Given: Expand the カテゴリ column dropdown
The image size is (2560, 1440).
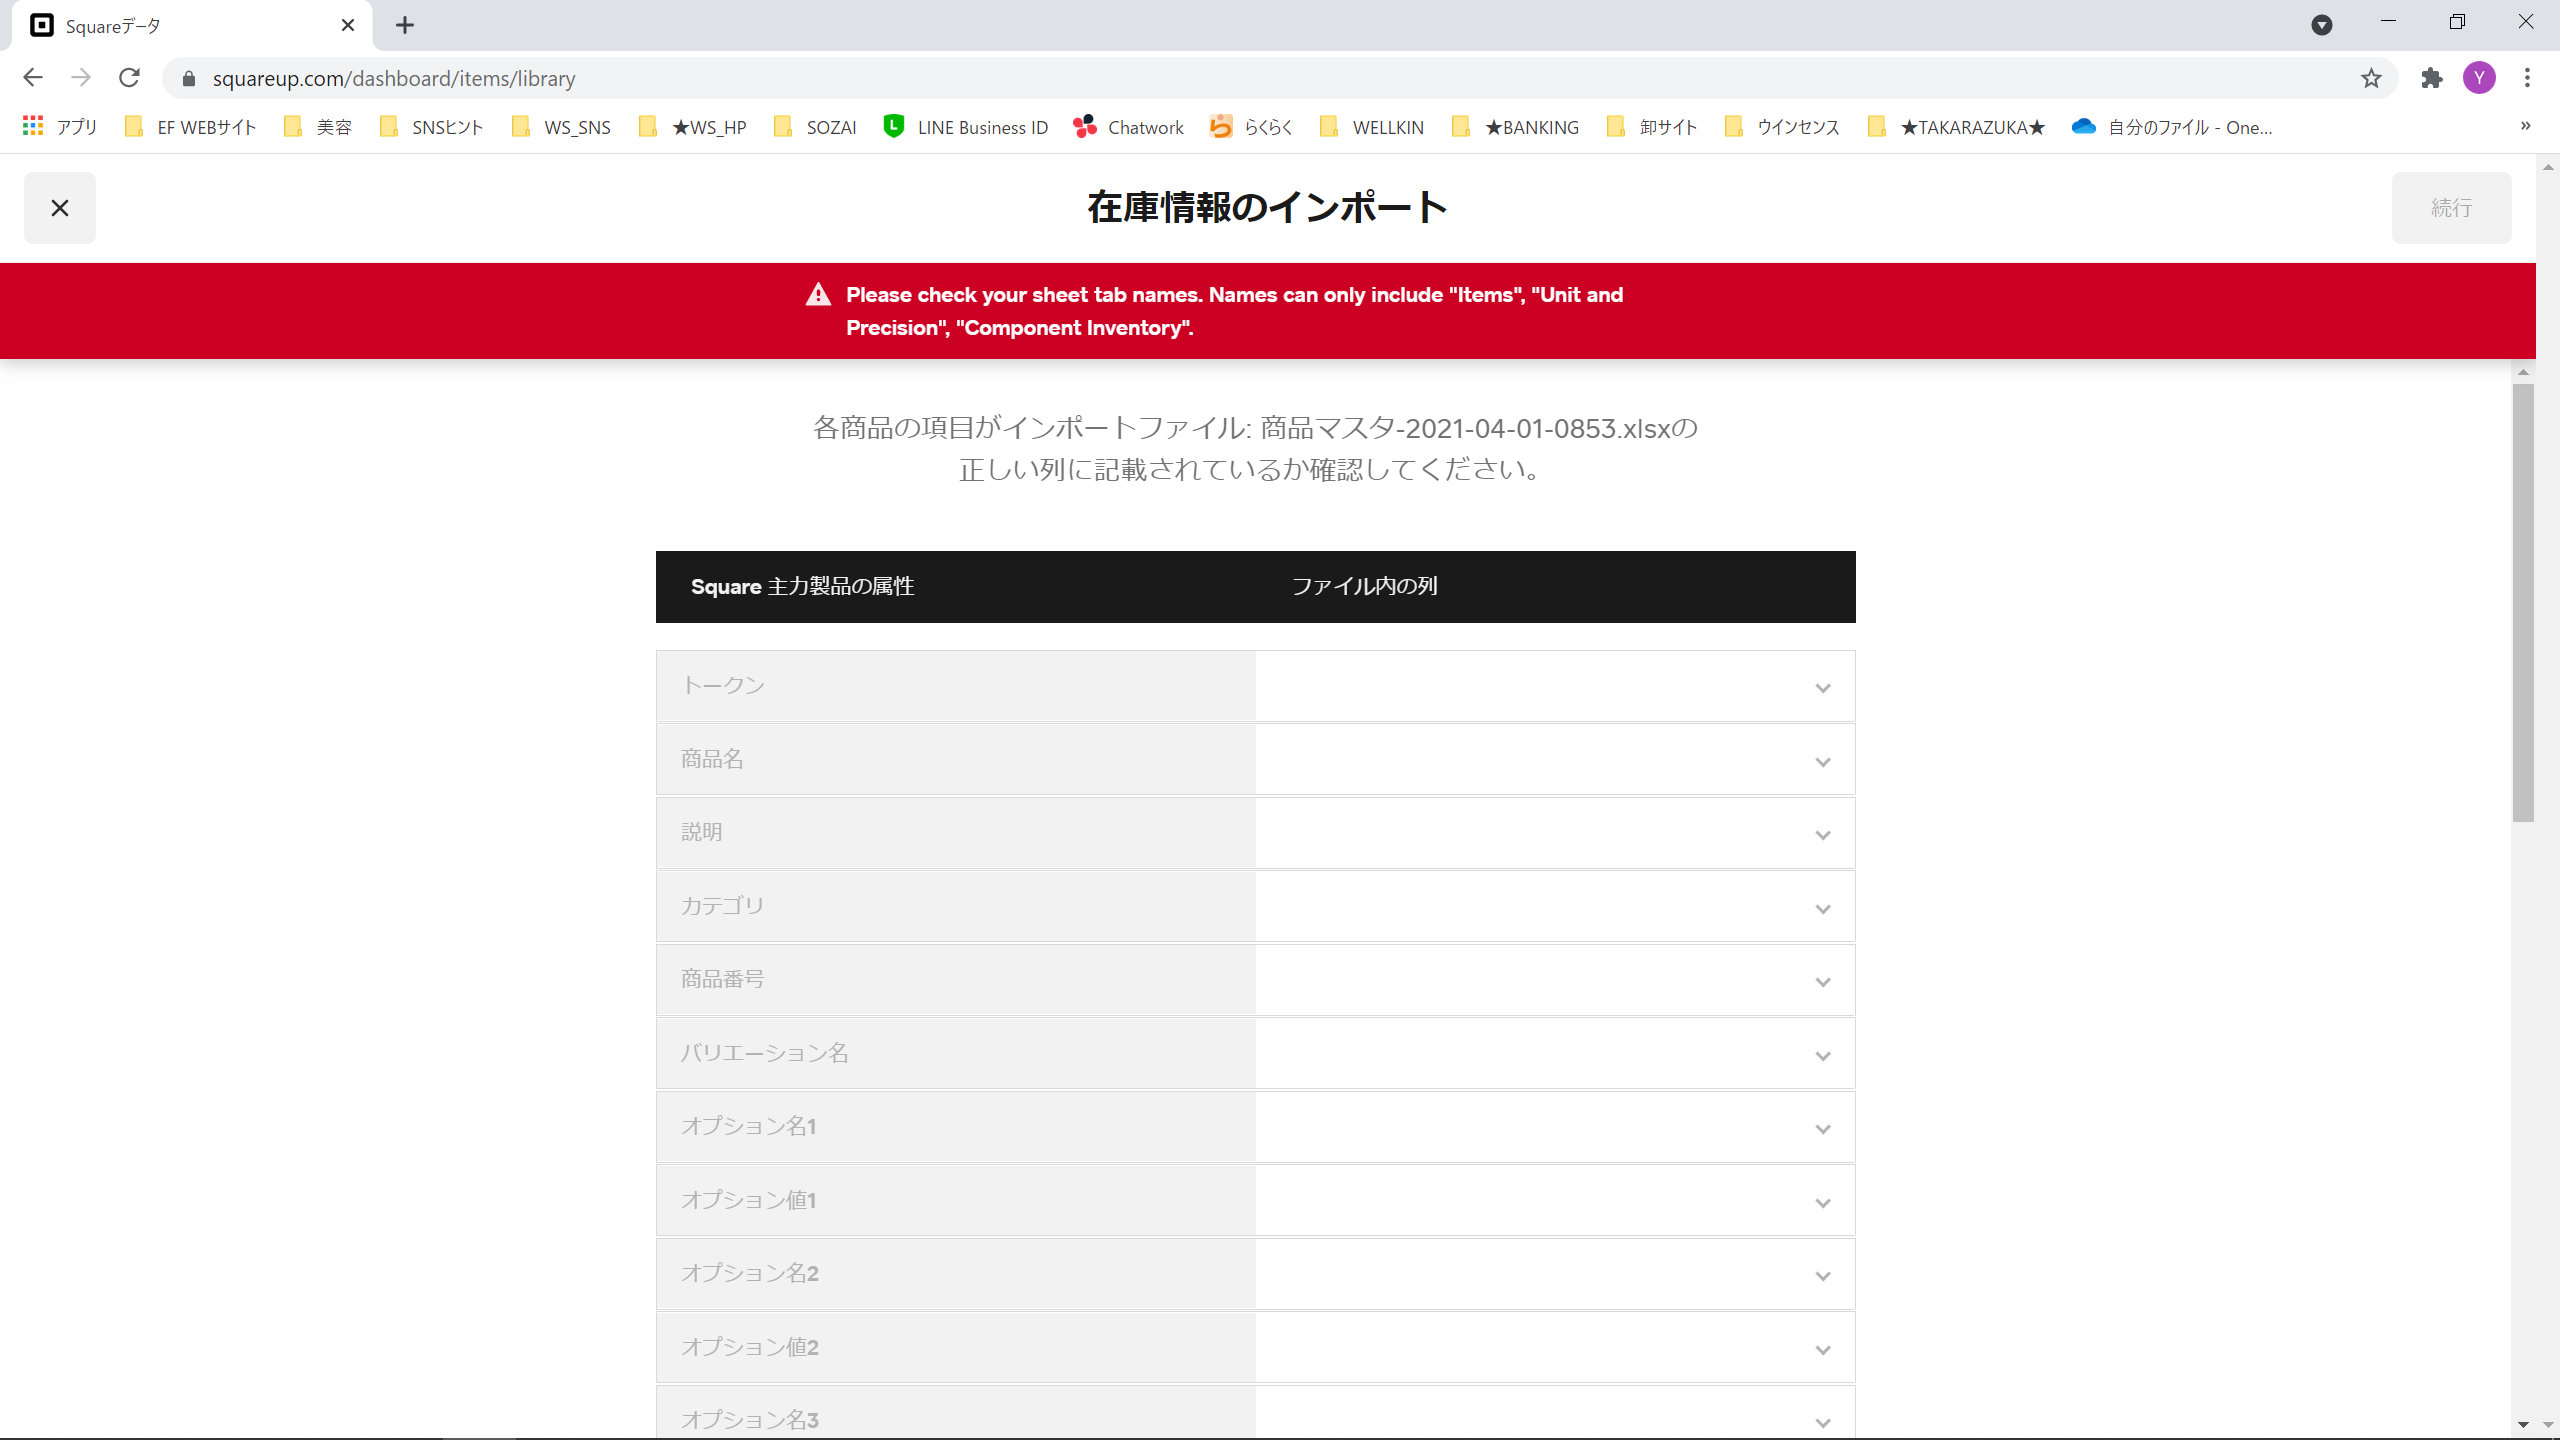Looking at the screenshot, I should point(1555,907).
